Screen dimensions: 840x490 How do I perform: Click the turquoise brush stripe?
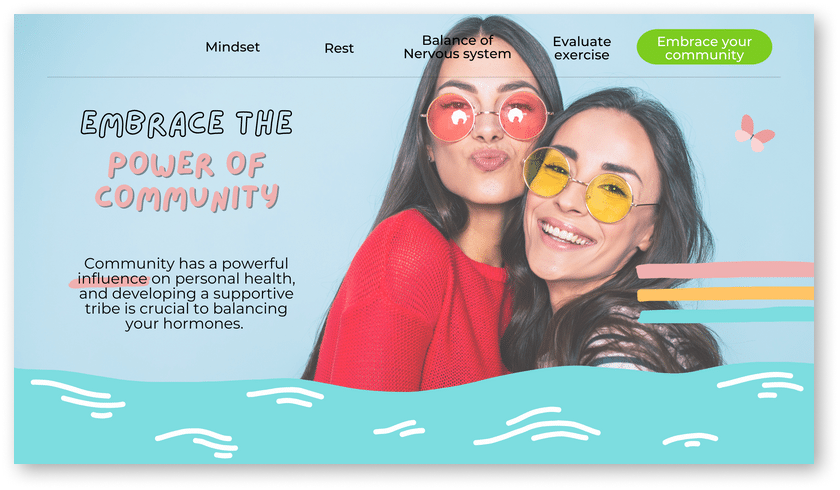click(726, 314)
